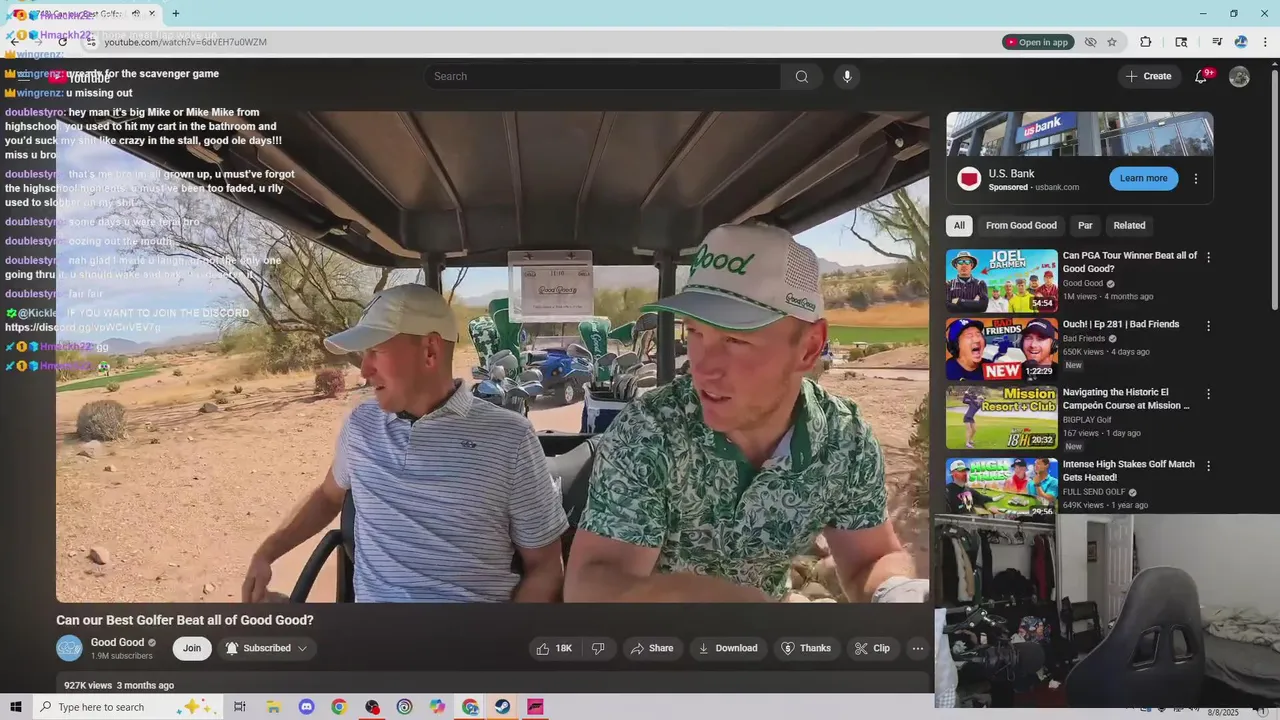Click the U.S. Bank ad banner image
This screenshot has width=1280, height=720.
(1080, 133)
